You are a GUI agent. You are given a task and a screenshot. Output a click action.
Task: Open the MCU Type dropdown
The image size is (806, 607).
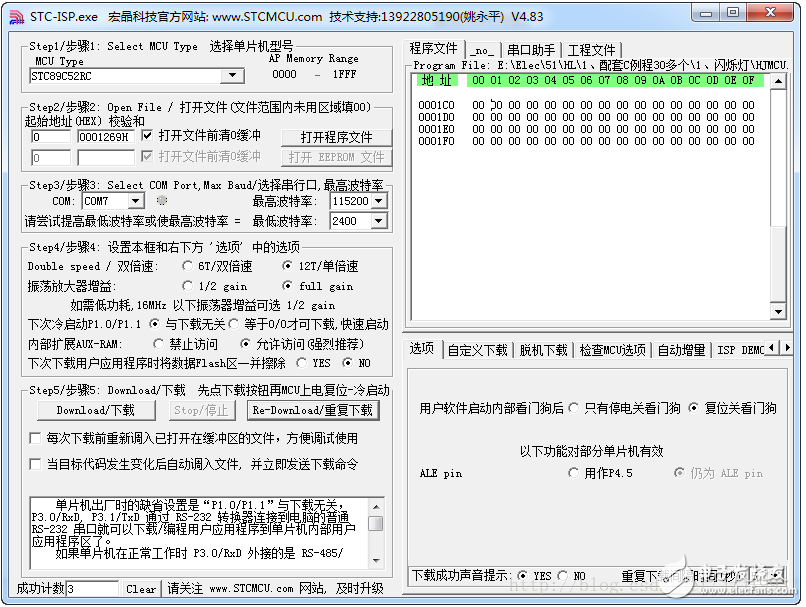tap(232, 75)
